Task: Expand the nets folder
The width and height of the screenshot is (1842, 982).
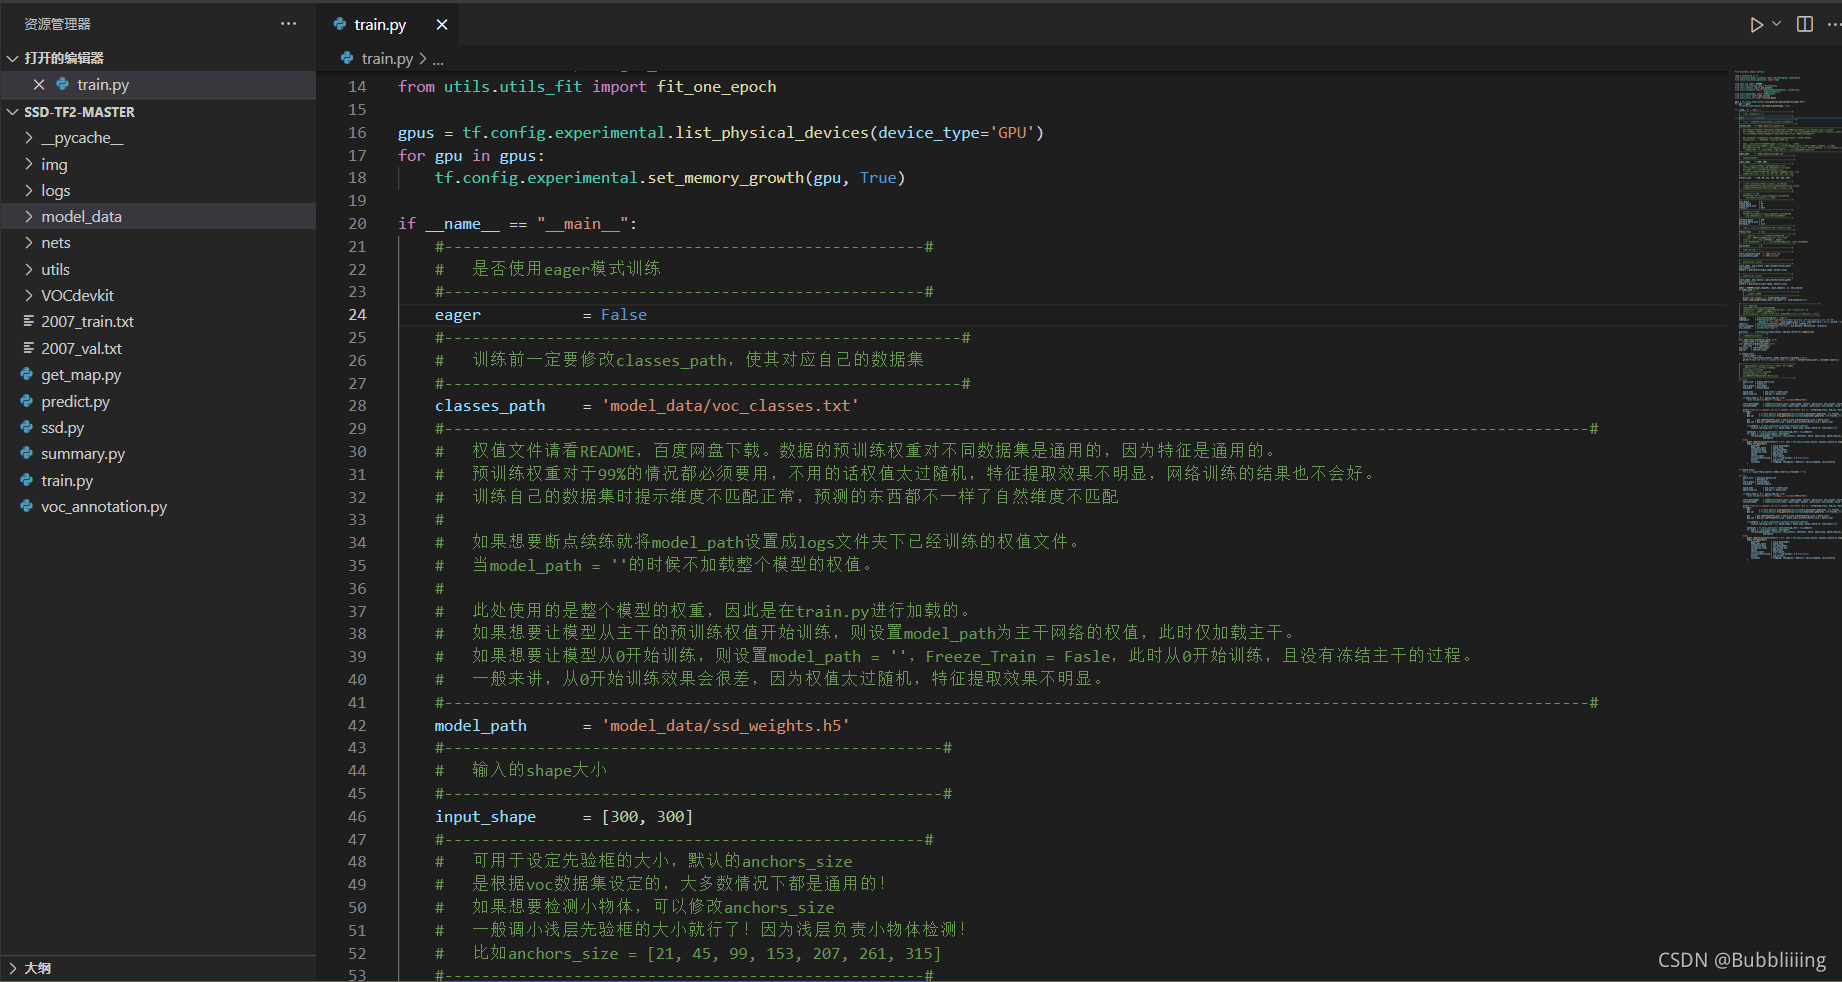Action: (29, 243)
